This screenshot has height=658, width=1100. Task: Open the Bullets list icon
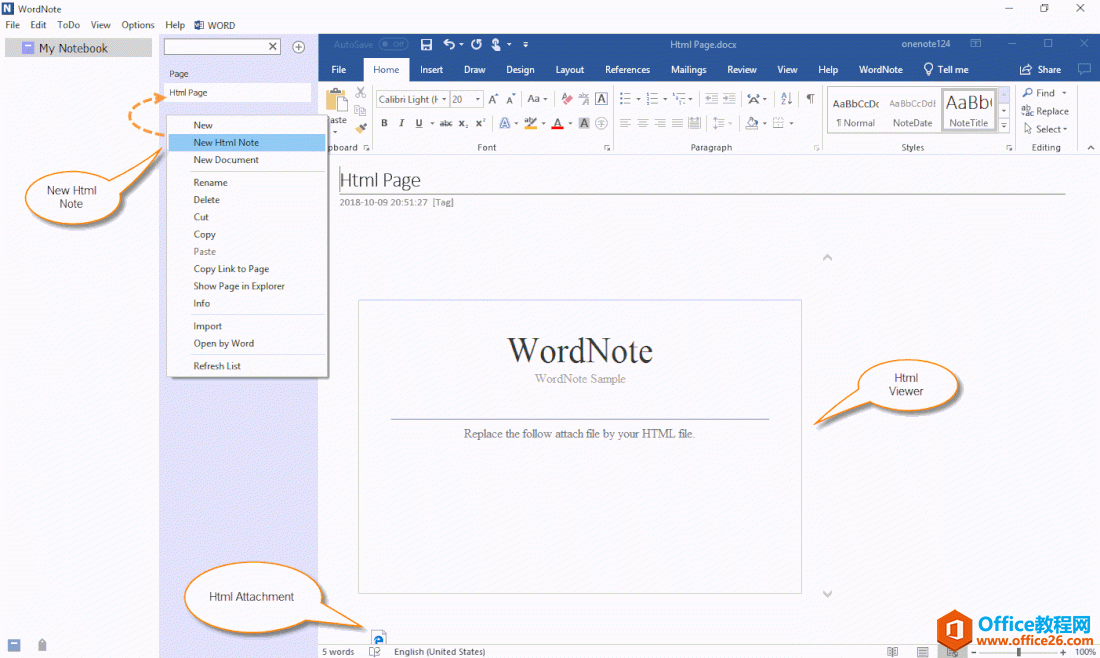point(626,98)
